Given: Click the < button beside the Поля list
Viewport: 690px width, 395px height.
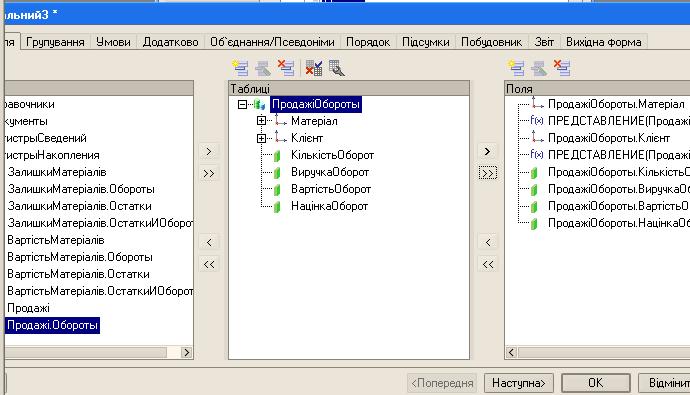Looking at the screenshot, I should tap(488, 242).
